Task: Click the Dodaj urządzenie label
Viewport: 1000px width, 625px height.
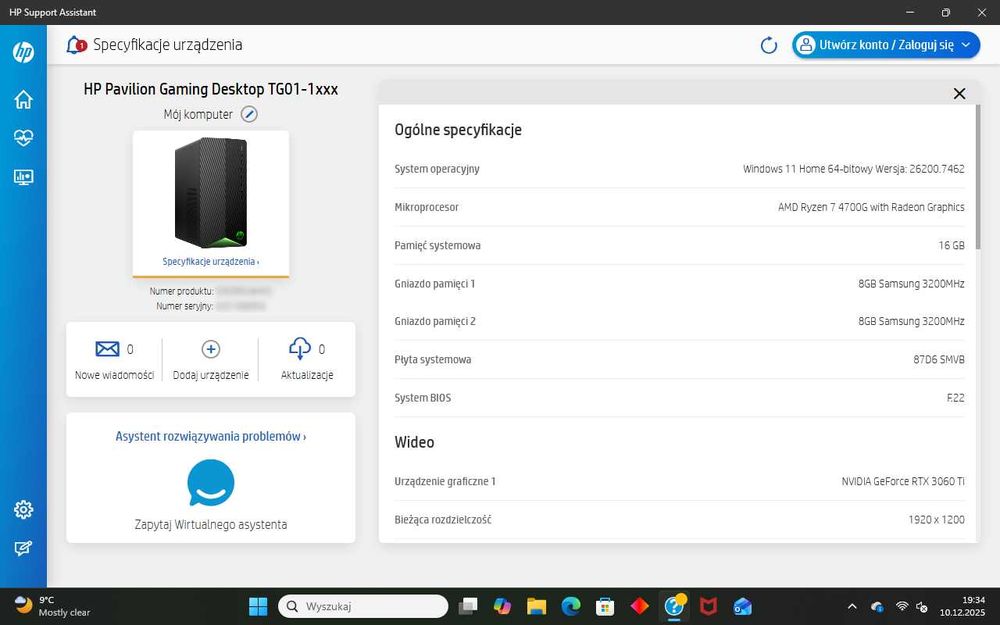Action: (210, 375)
